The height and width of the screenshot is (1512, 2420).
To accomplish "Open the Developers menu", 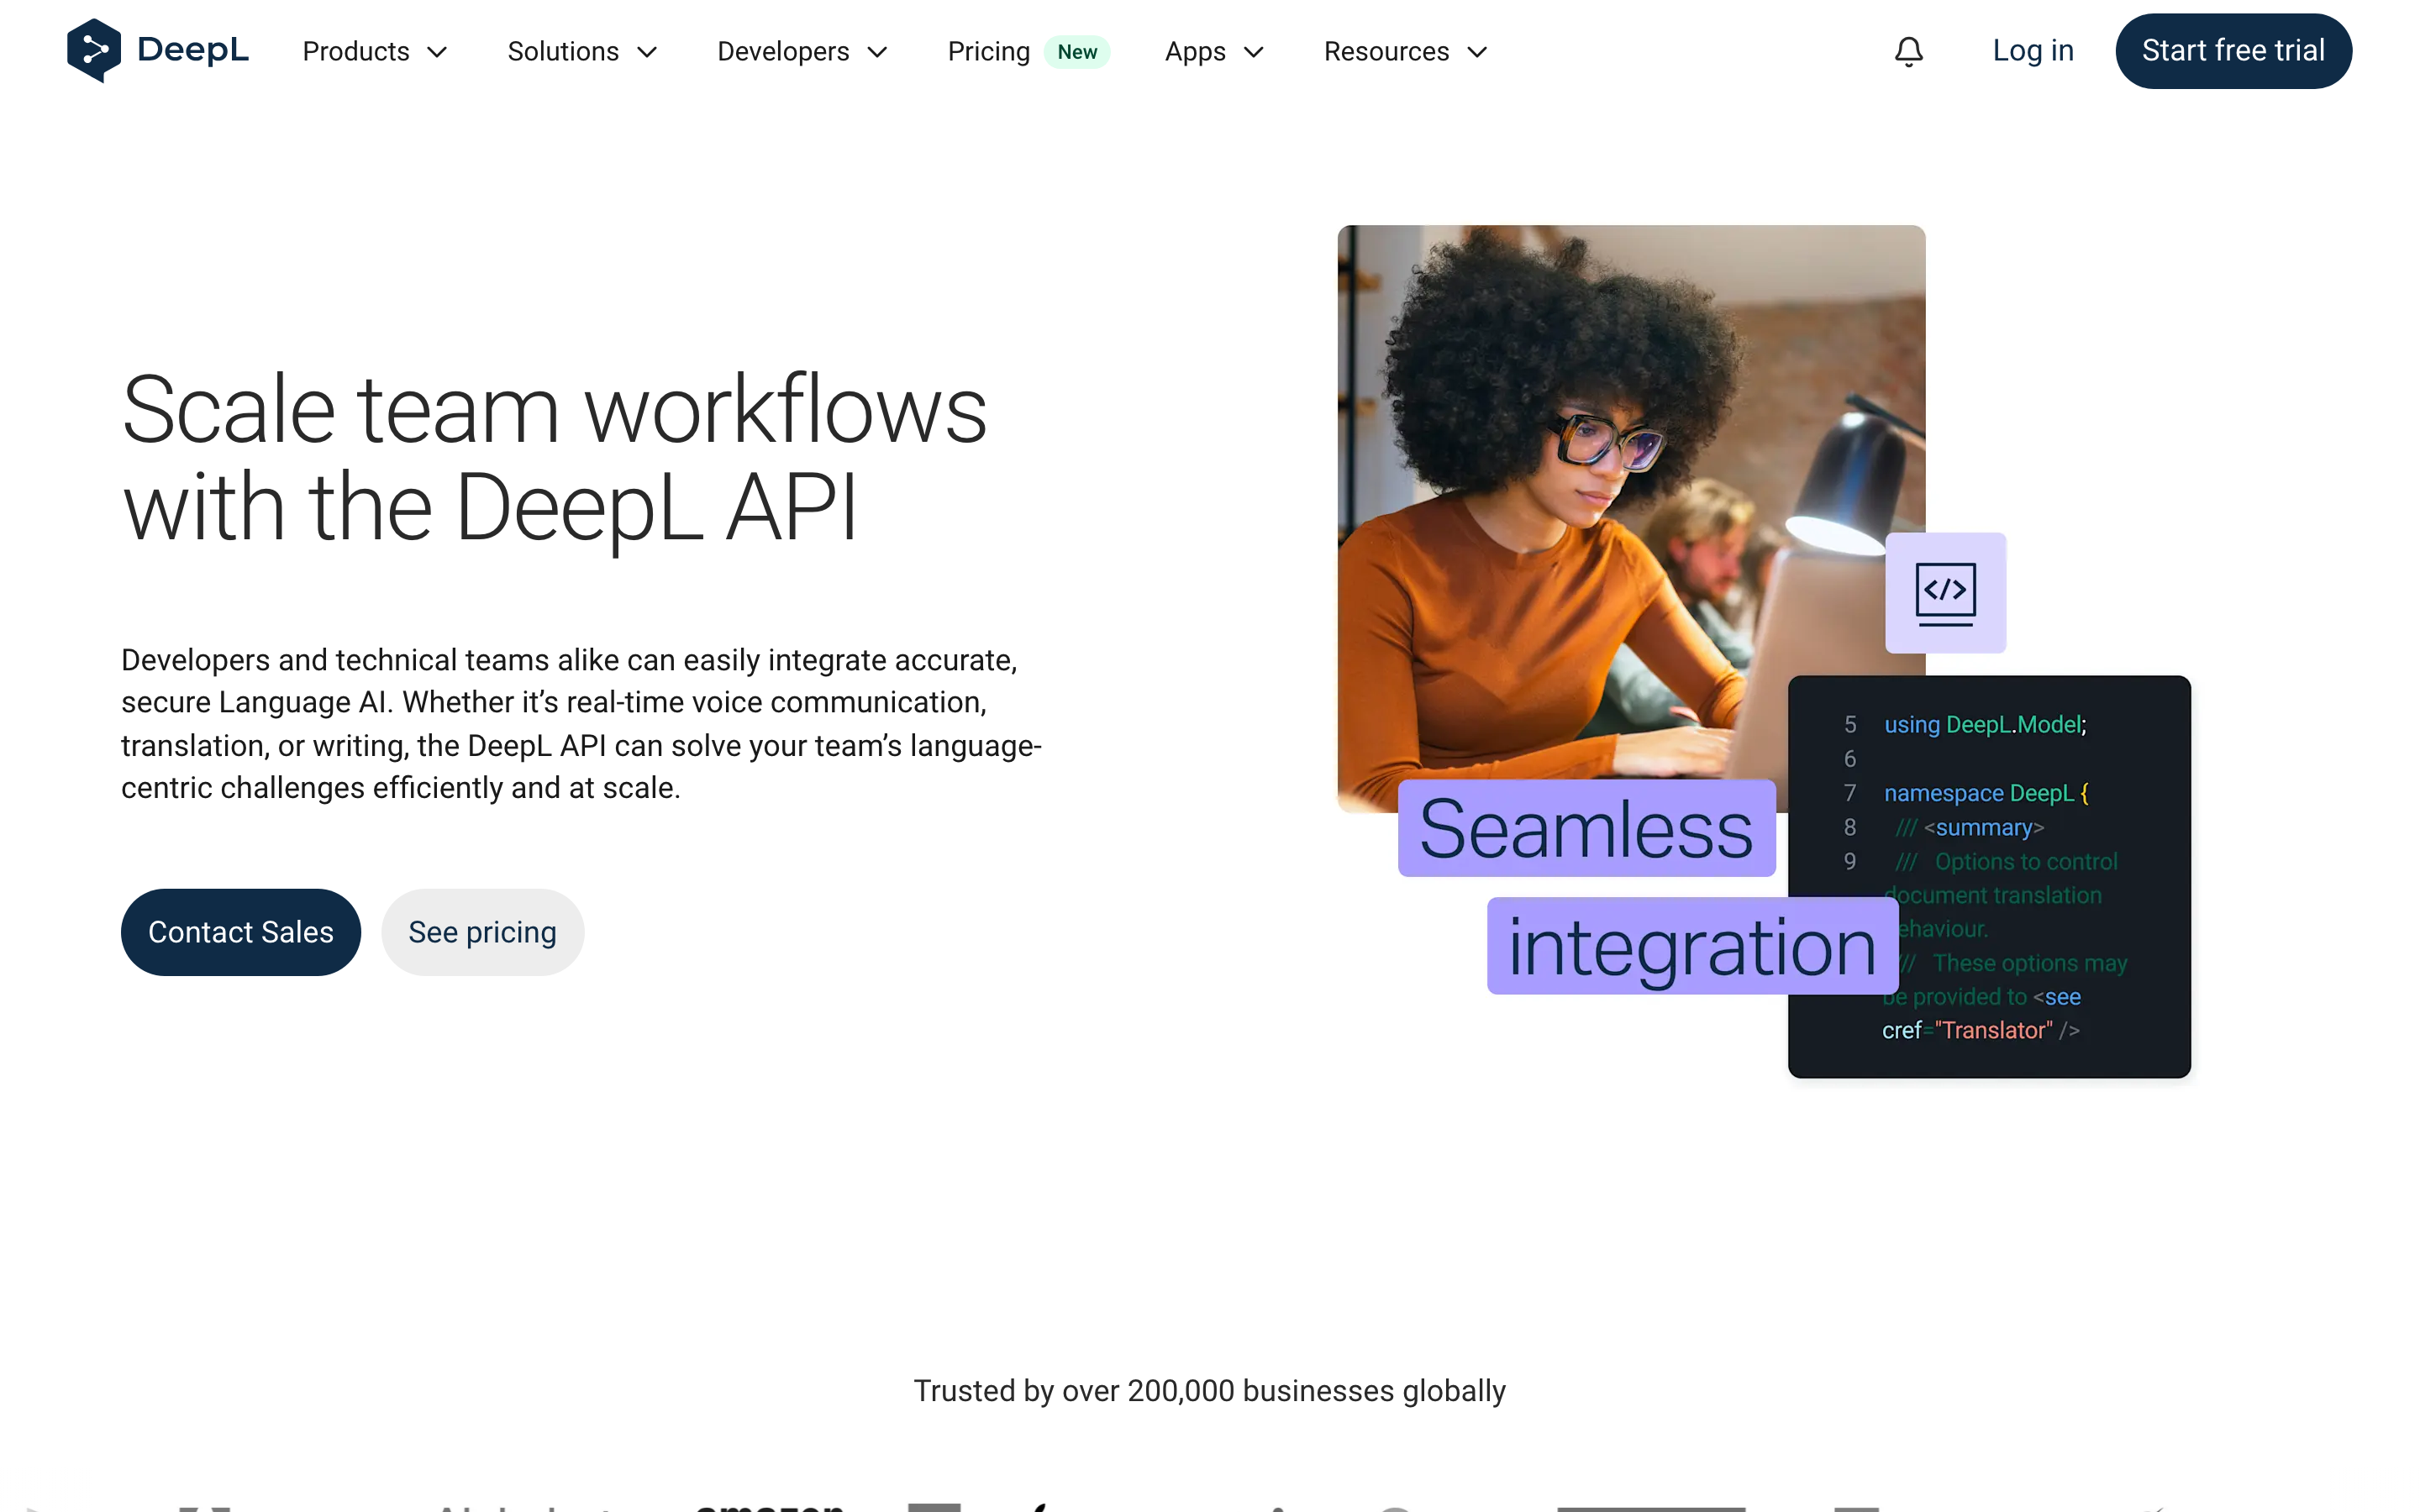I will (803, 51).
